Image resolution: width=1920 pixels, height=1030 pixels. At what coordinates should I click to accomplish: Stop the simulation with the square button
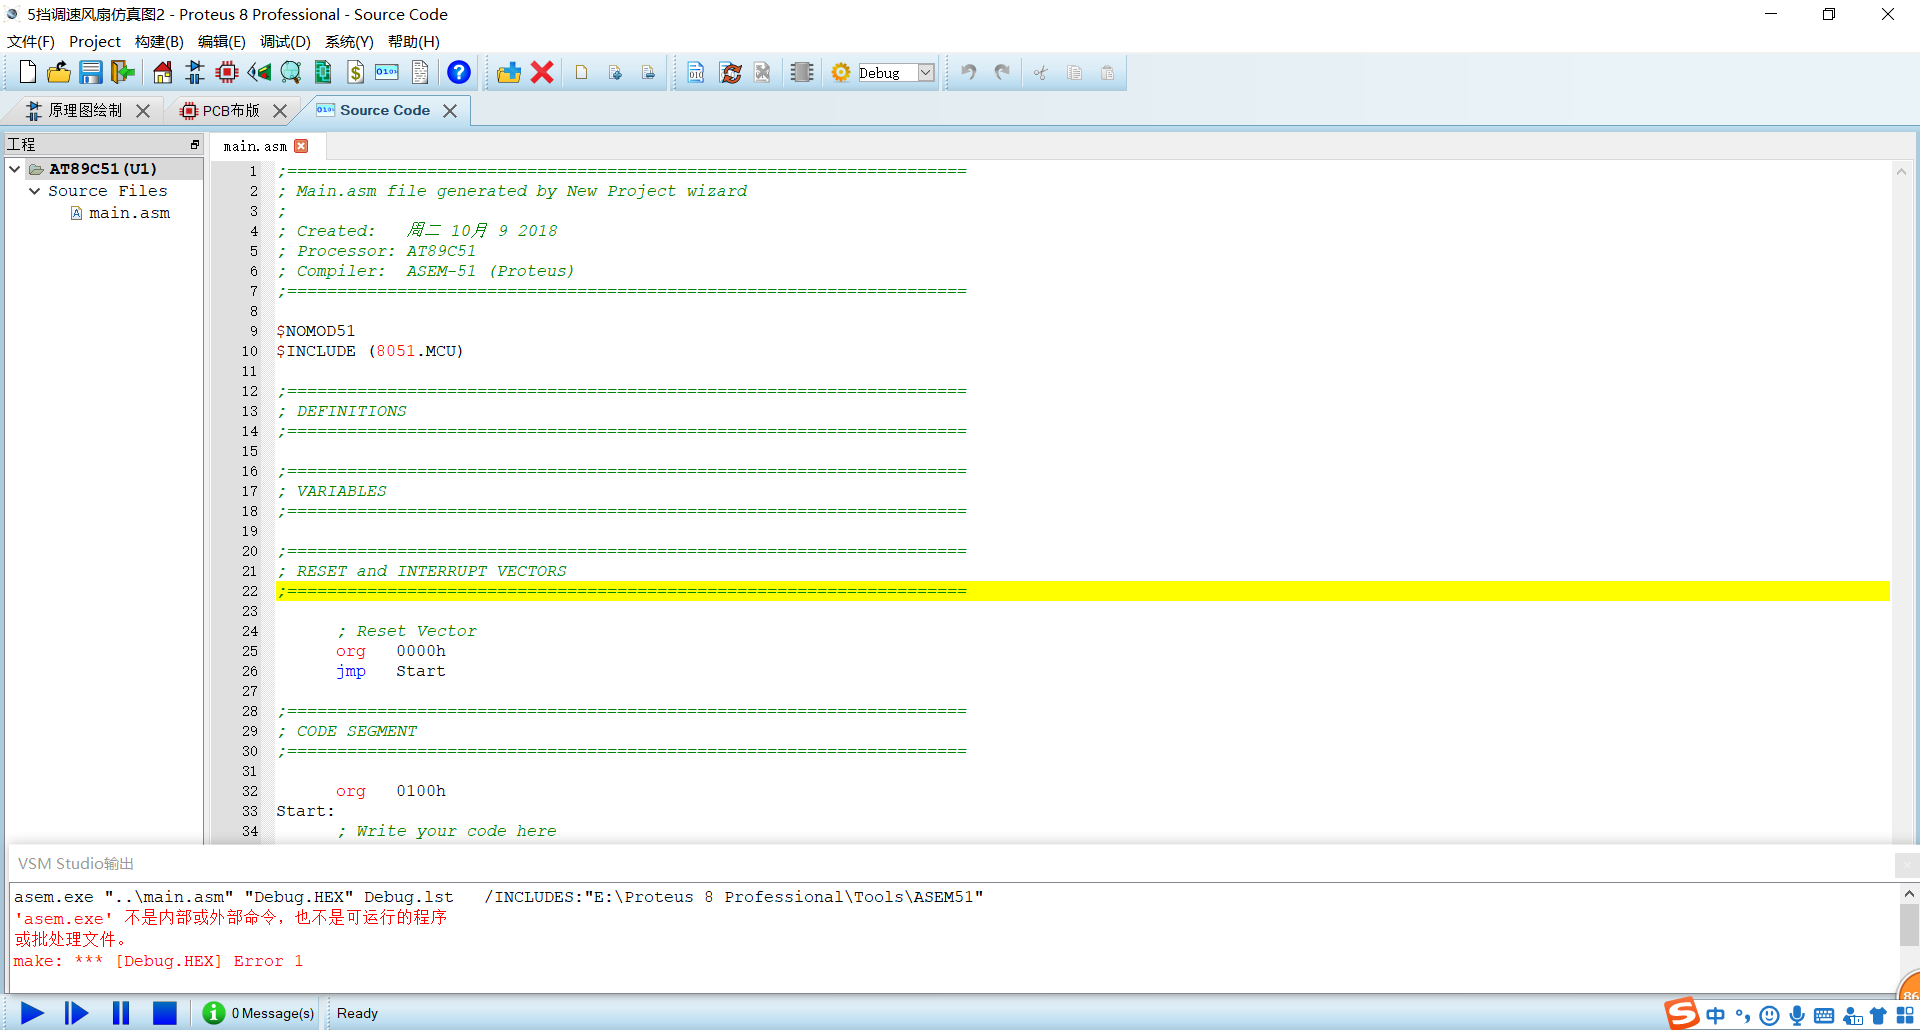coord(165,1013)
